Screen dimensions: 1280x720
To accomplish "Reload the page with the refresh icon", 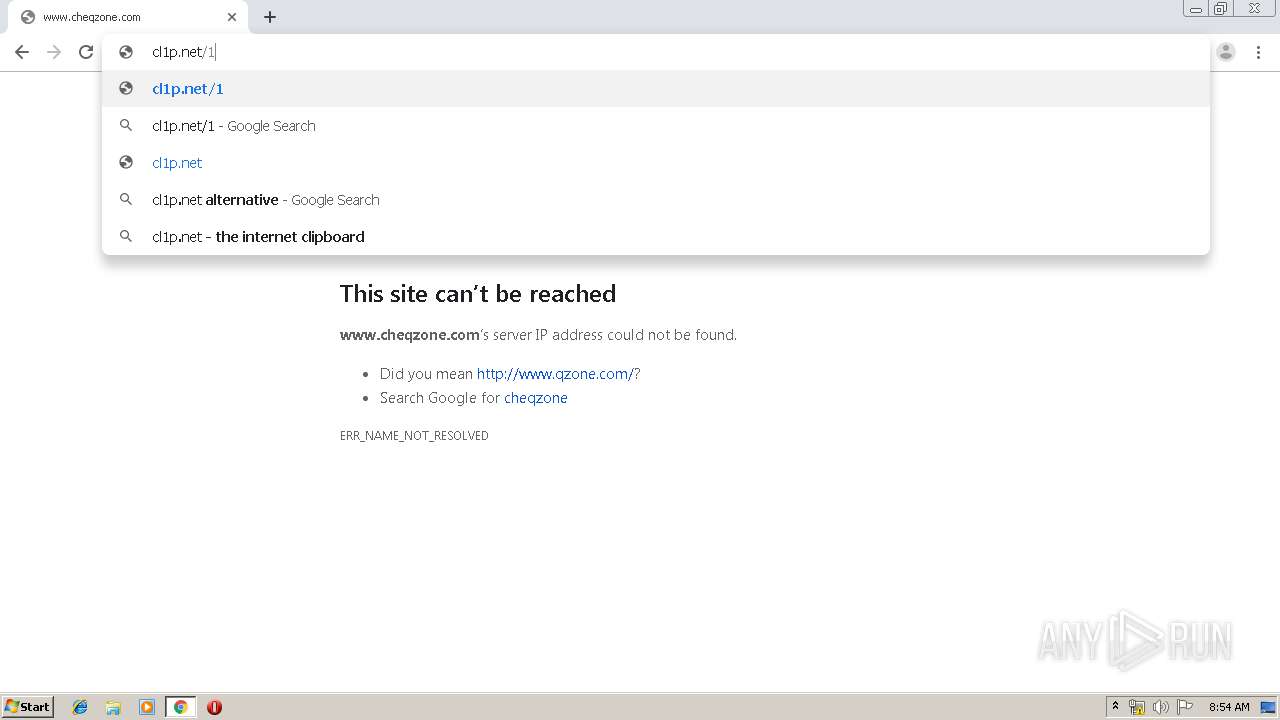I will (86, 52).
